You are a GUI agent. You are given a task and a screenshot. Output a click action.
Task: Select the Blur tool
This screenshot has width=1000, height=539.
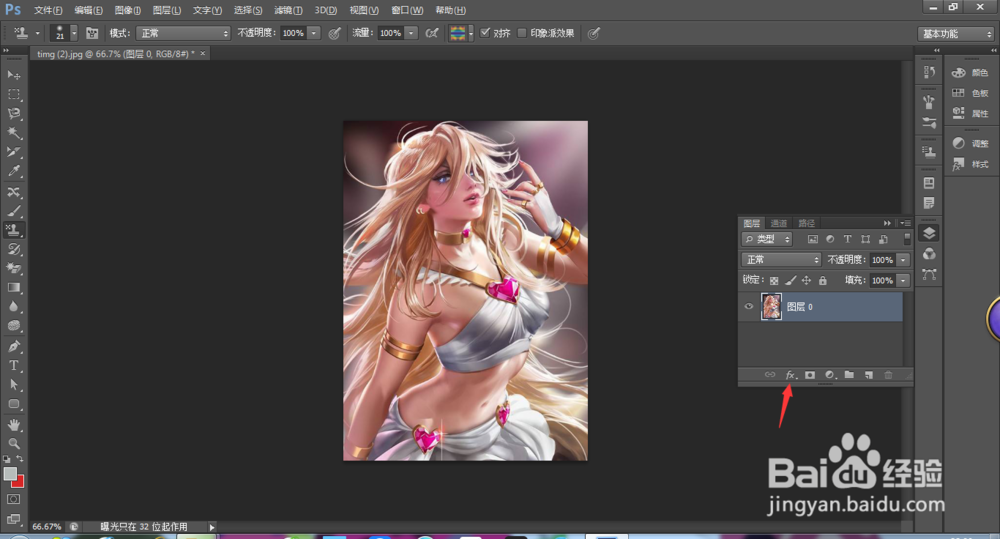[x=13, y=307]
